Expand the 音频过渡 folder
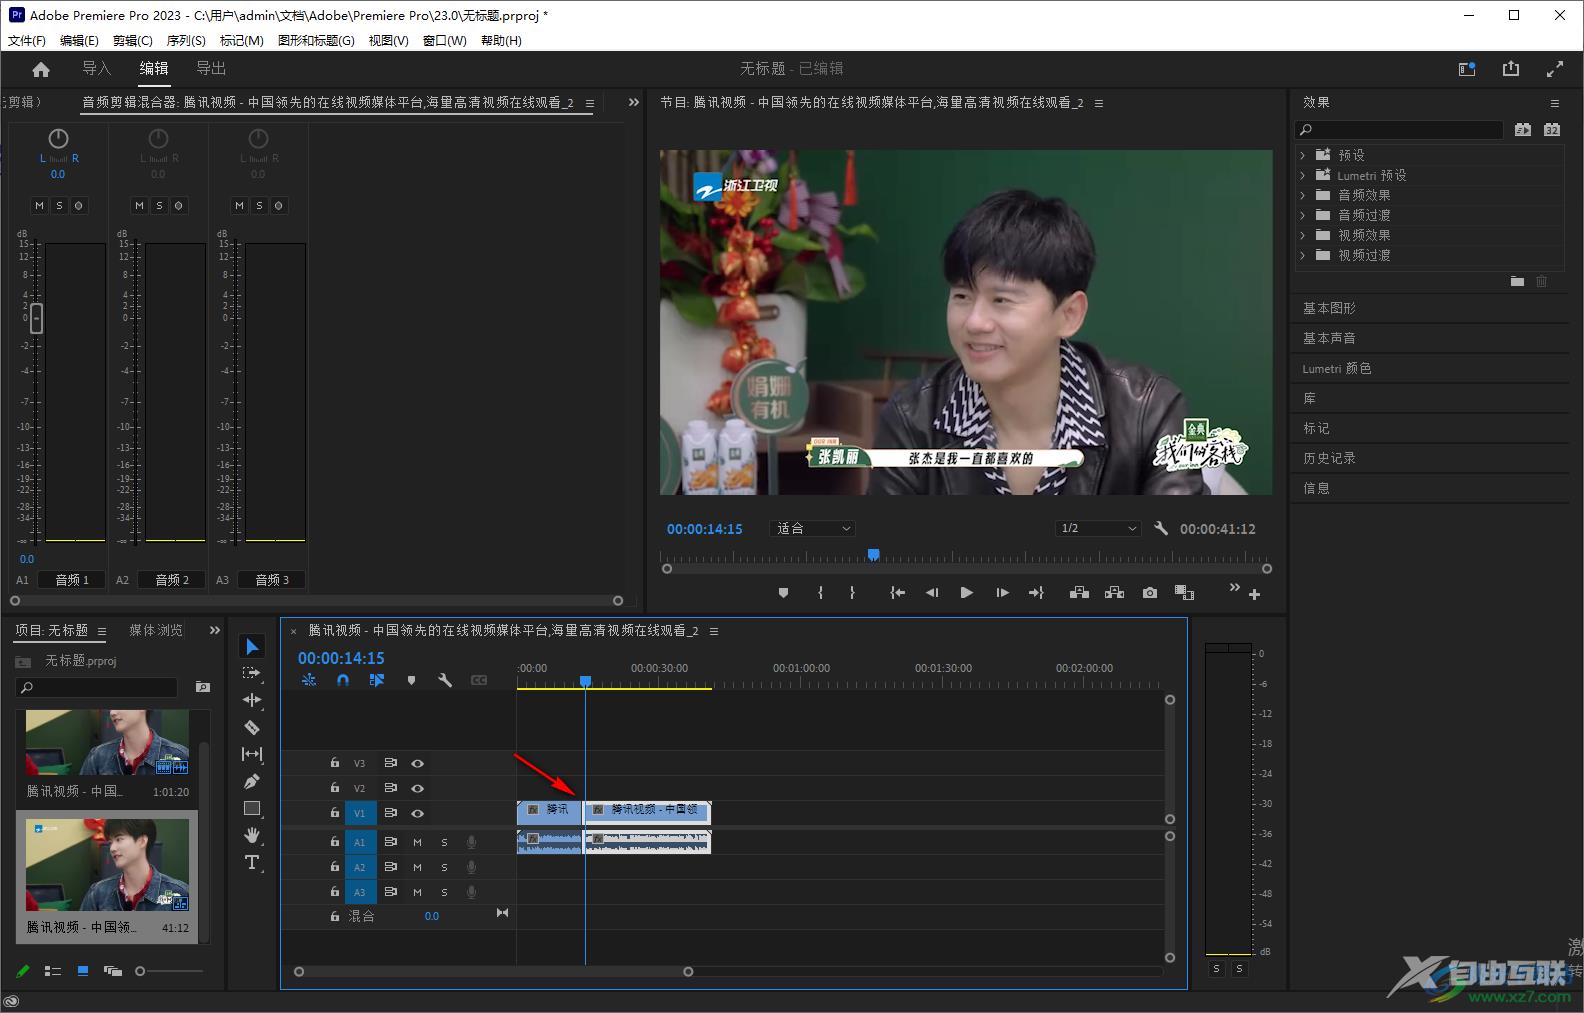This screenshot has width=1584, height=1013. [1303, 215]
